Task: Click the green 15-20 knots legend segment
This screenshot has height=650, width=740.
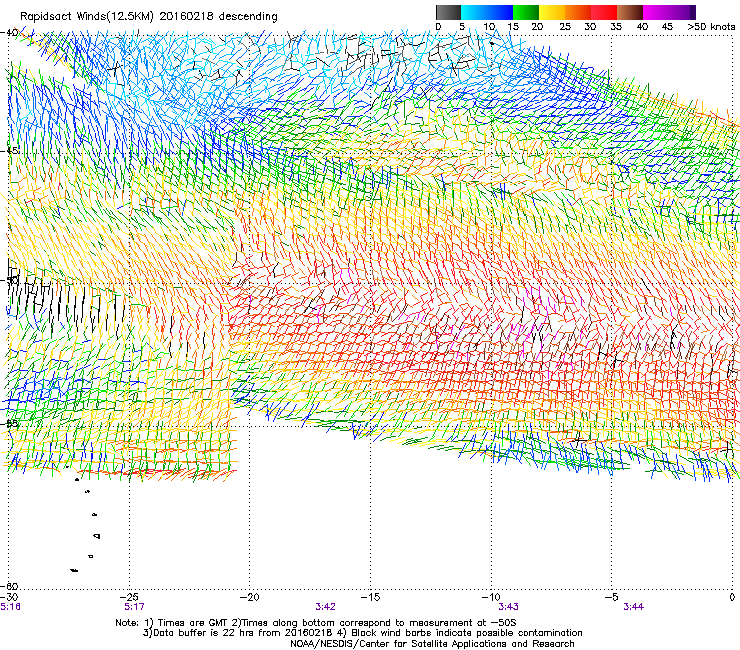Action: point(526,12)
